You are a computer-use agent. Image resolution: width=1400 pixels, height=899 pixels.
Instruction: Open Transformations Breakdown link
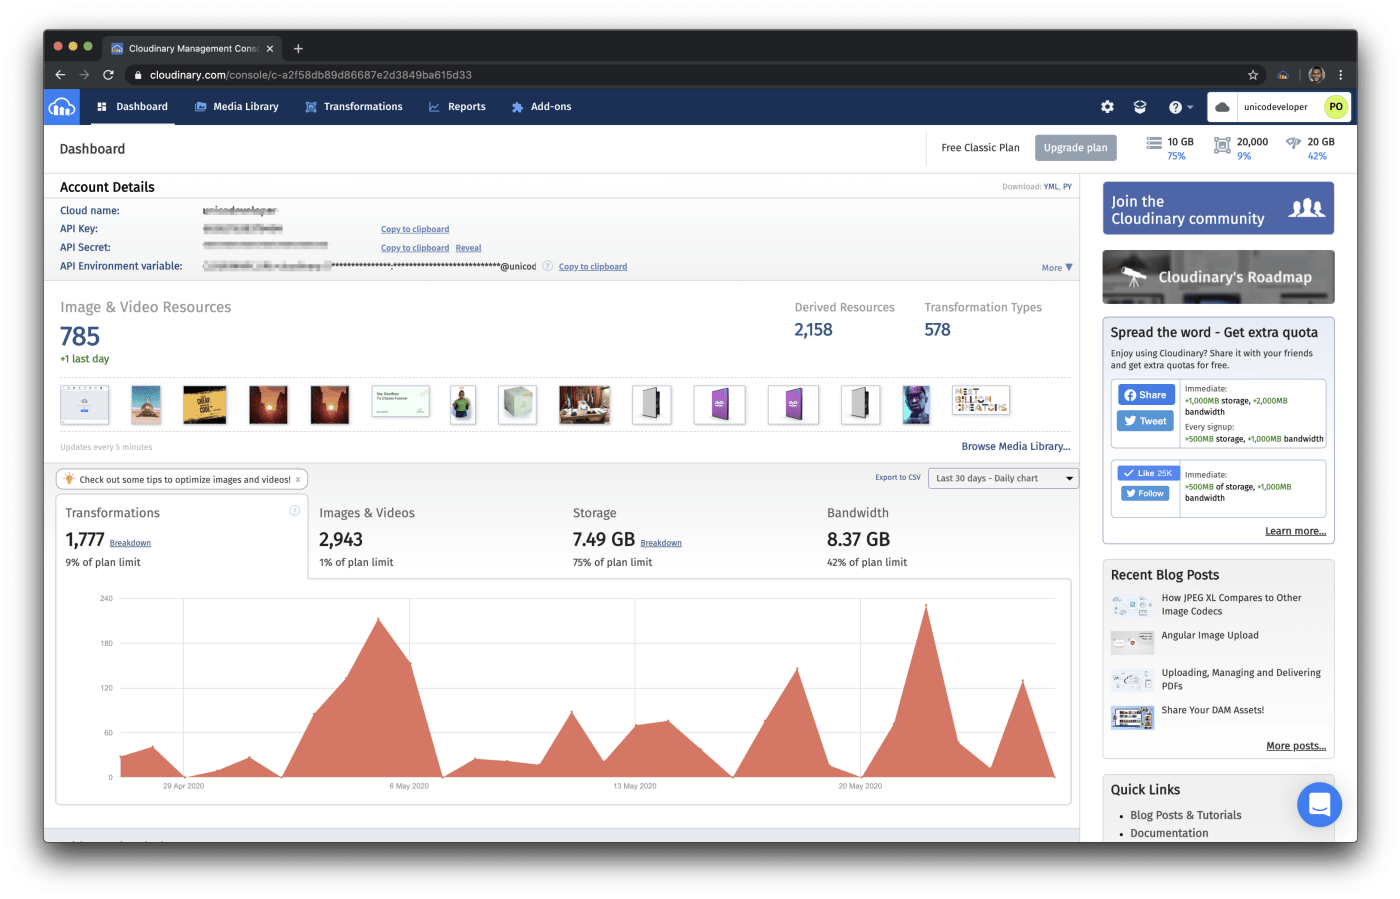[x=130, y=543]
